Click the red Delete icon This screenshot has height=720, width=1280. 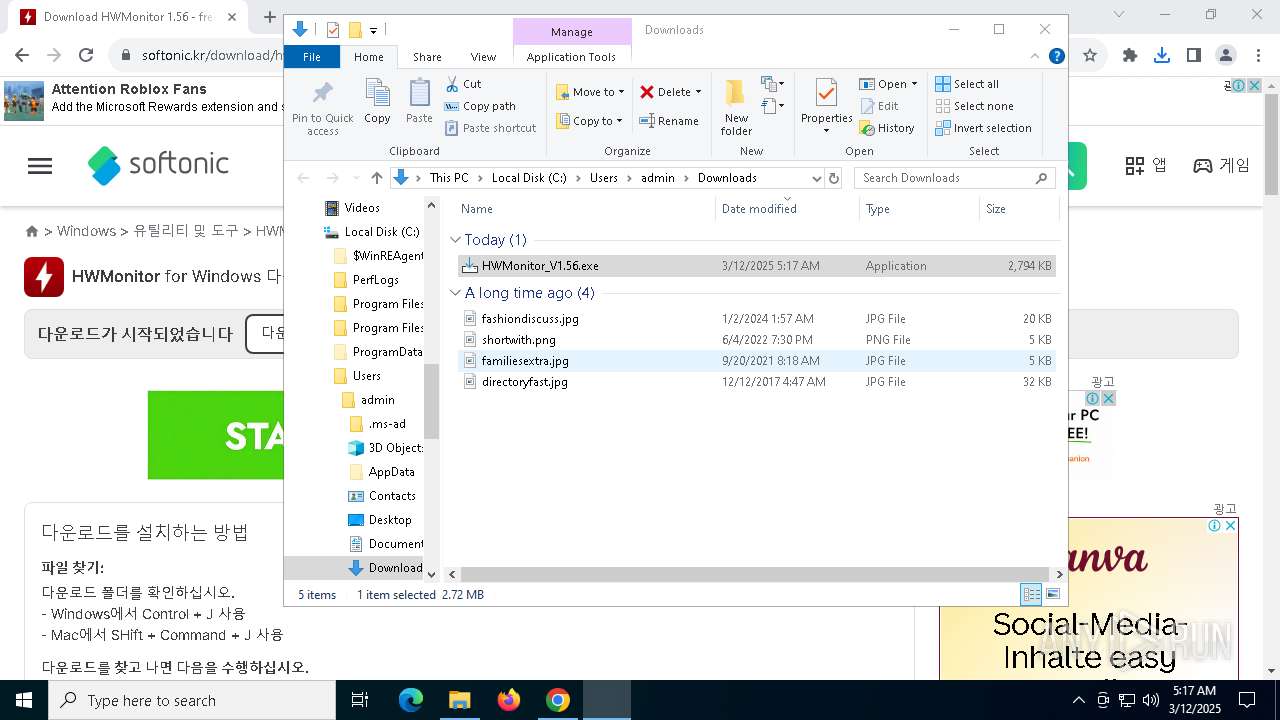tap(647, 92)
